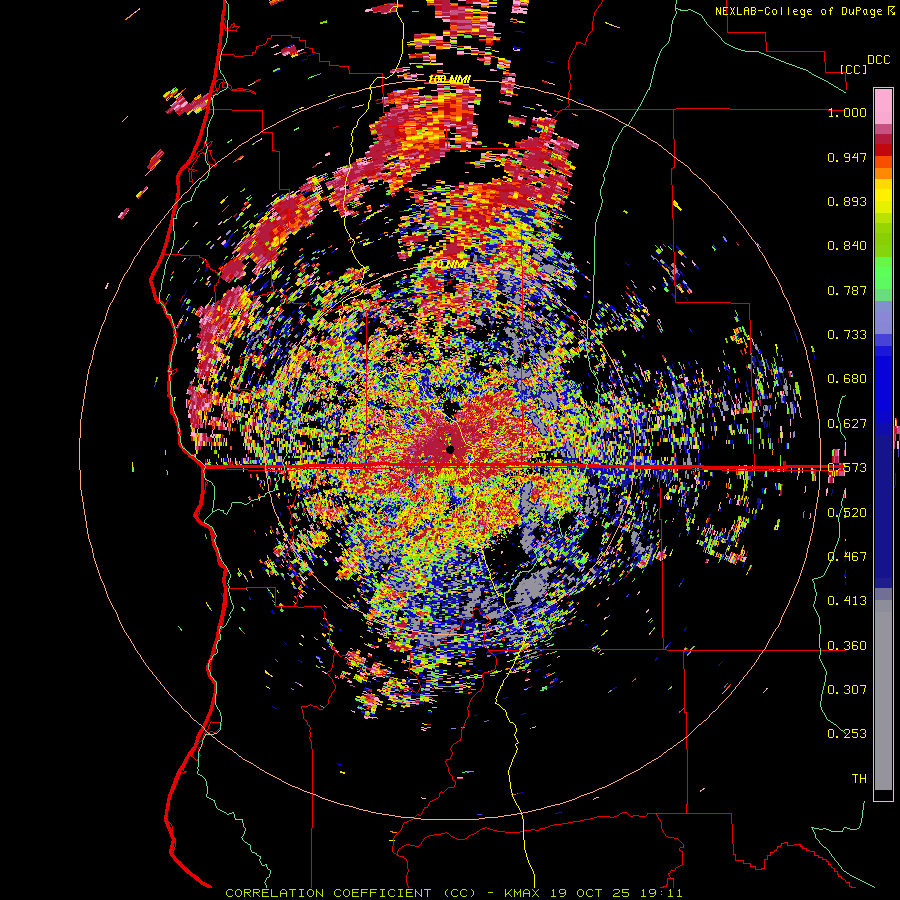Select the 0.733 scale value
Screen dimensions: 900x900
(x=847, y=335)
